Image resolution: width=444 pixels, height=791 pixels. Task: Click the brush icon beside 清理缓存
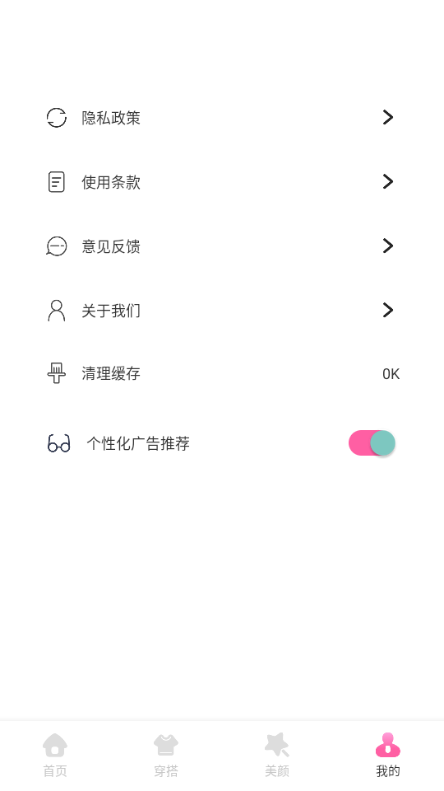coord(57,373)
